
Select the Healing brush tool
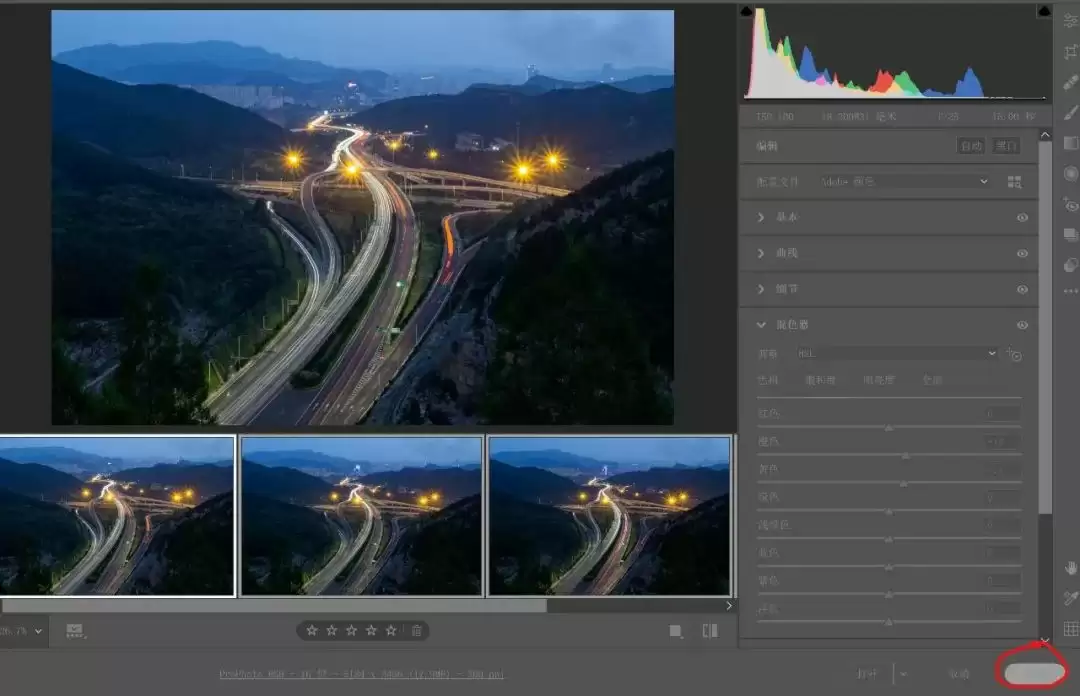coord(1071,82)
